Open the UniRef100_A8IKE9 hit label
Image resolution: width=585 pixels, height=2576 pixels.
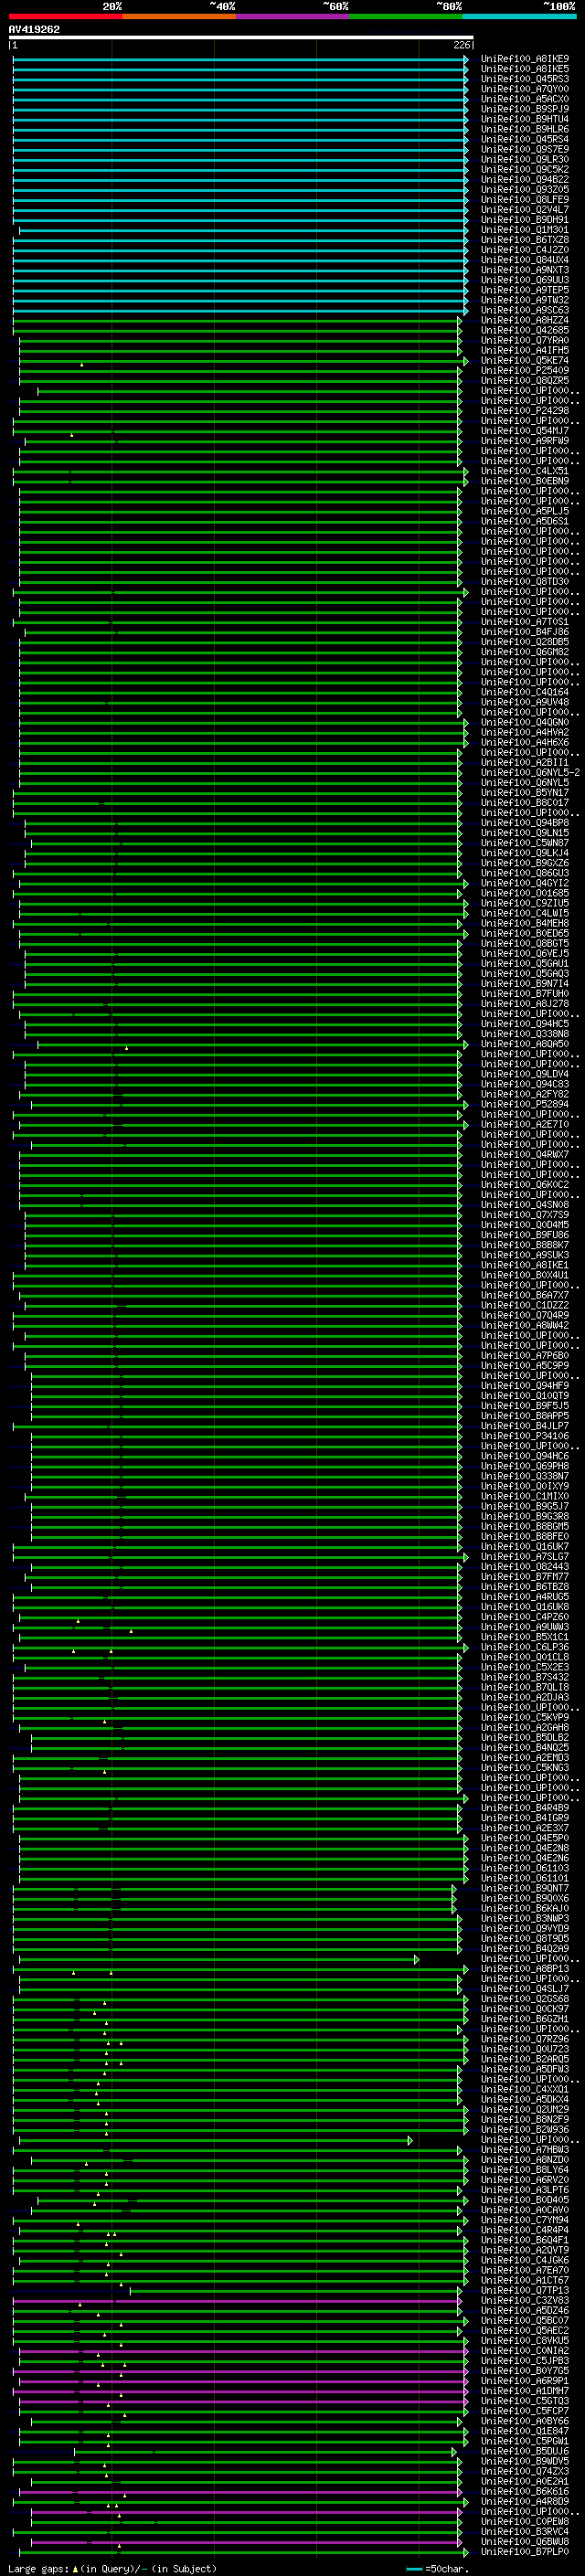(x=525, y=59)
